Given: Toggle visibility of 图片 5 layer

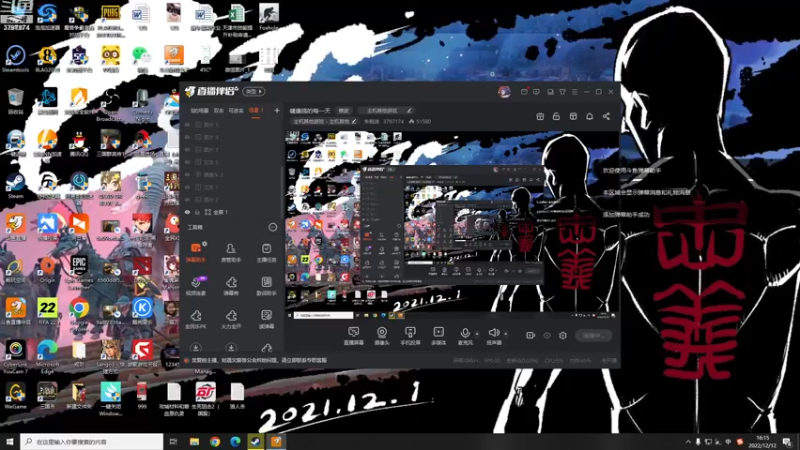Looking at the screenshot, I should click(x=188, y=124).
